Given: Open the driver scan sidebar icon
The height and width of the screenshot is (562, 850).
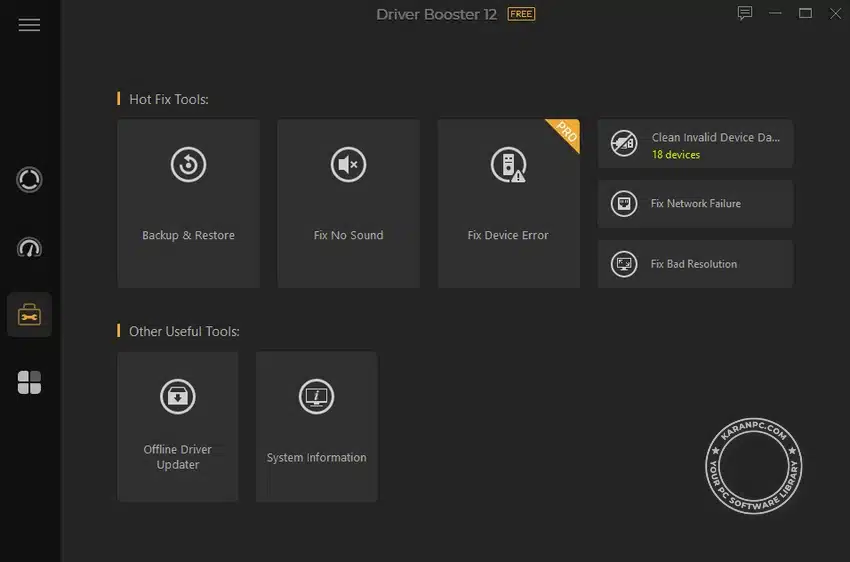Looking at the screenshot, I should [29, 180].
